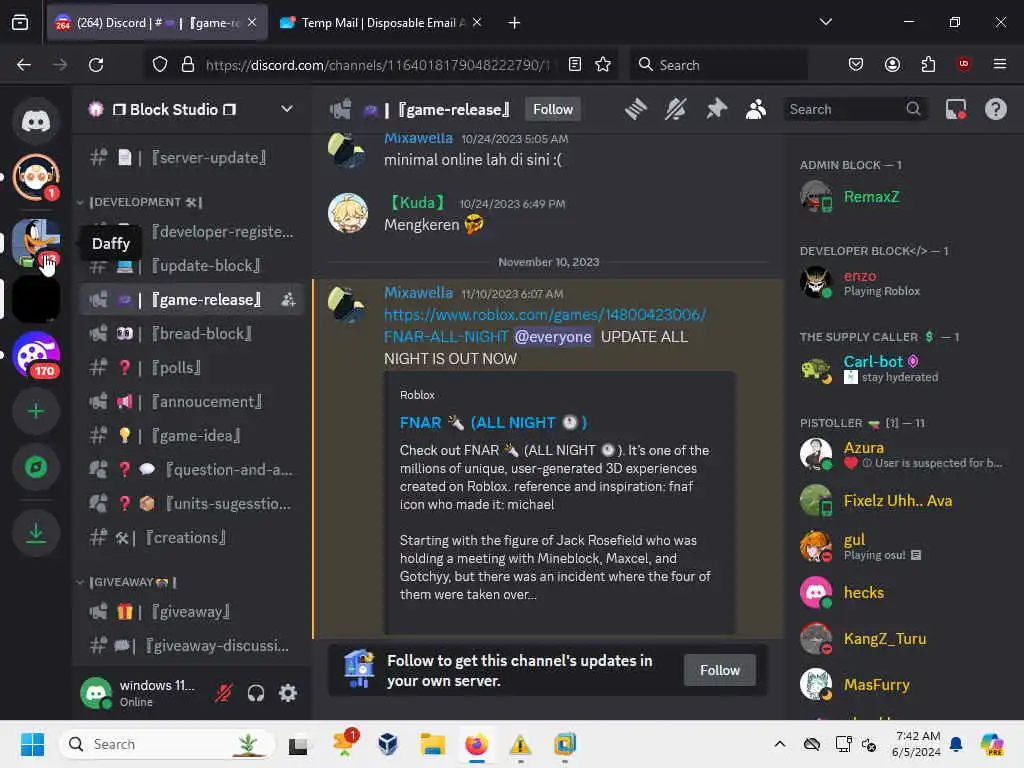Viewport: 1024px width, 768px height.
Task: Open the bread-block channel
Action: [x=192, y=334]
